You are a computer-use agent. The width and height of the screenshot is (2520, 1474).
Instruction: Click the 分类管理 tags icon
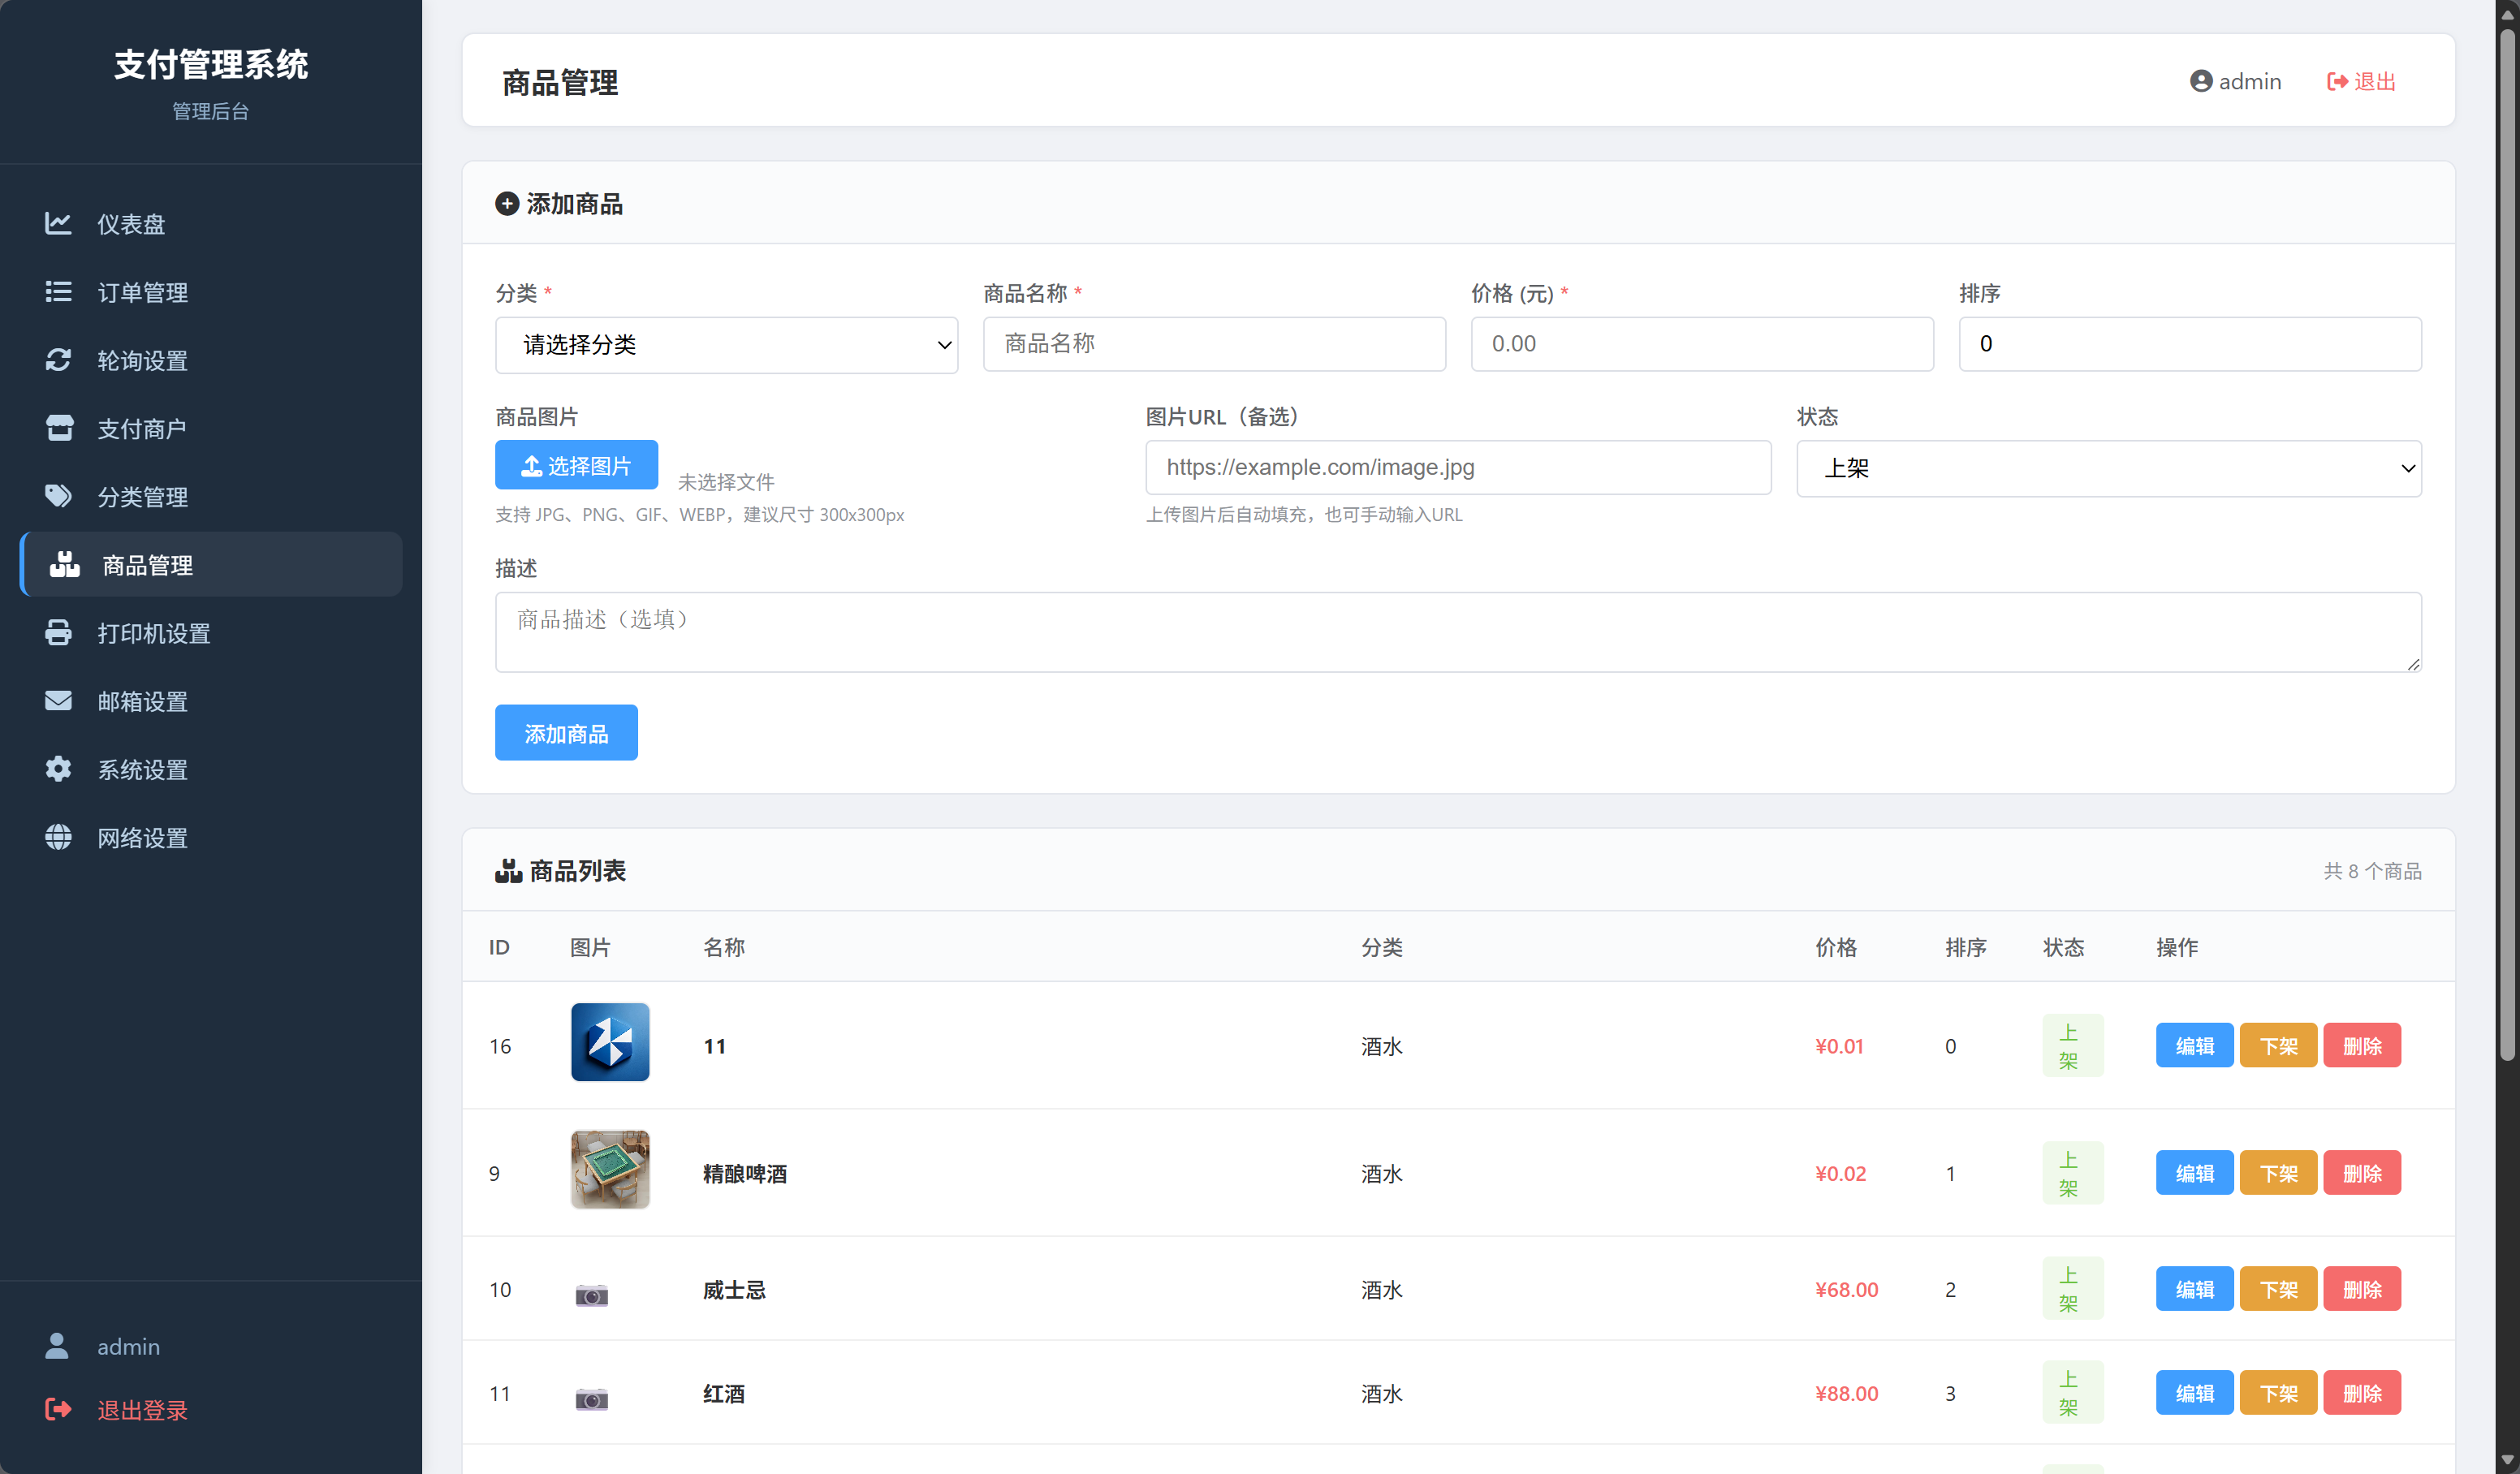pos(58,495)
